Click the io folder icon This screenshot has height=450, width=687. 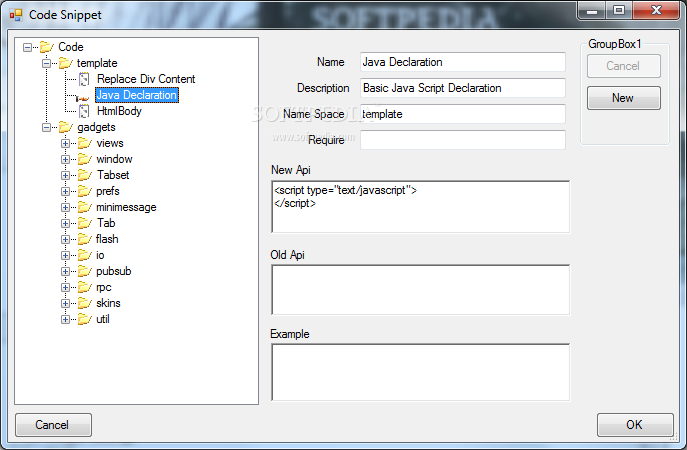point(85,255)
